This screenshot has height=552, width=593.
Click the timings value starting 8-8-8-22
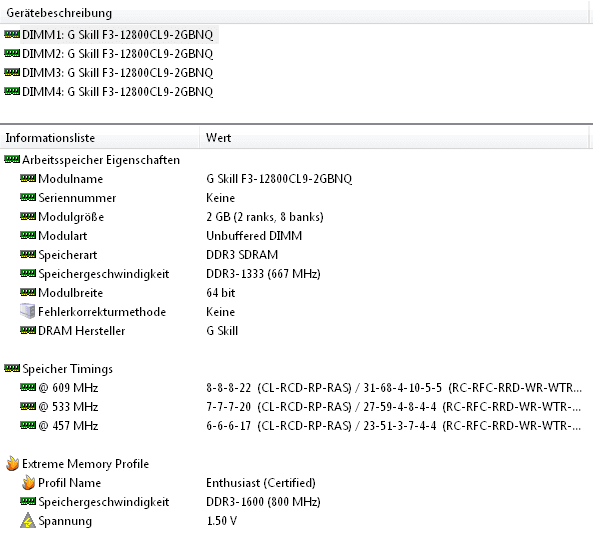394,388
